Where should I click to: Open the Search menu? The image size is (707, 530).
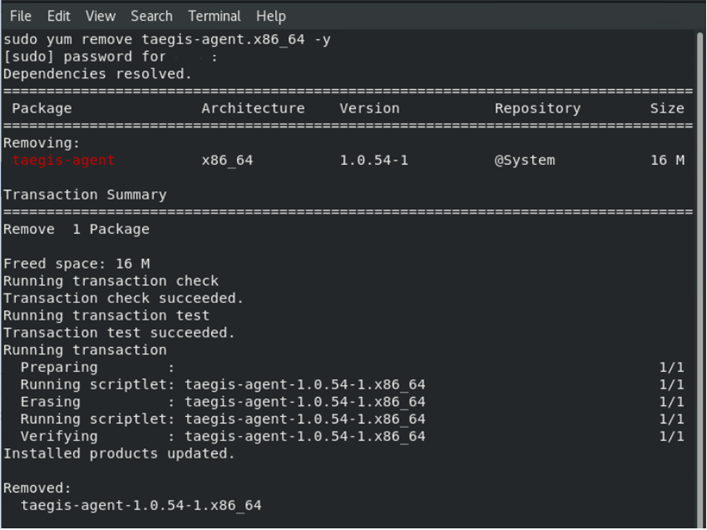click(151, 16)
